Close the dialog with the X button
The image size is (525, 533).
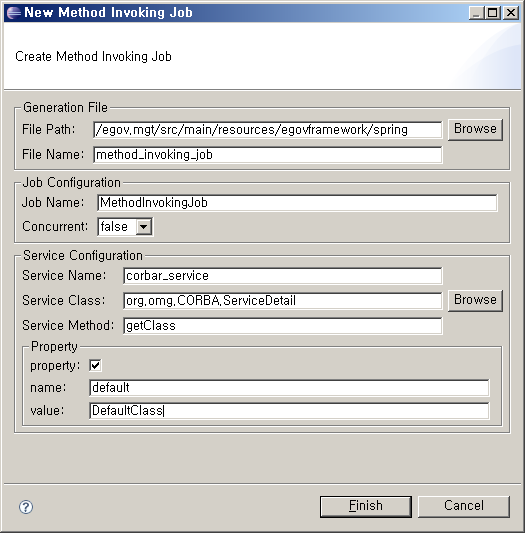(511, 13)
